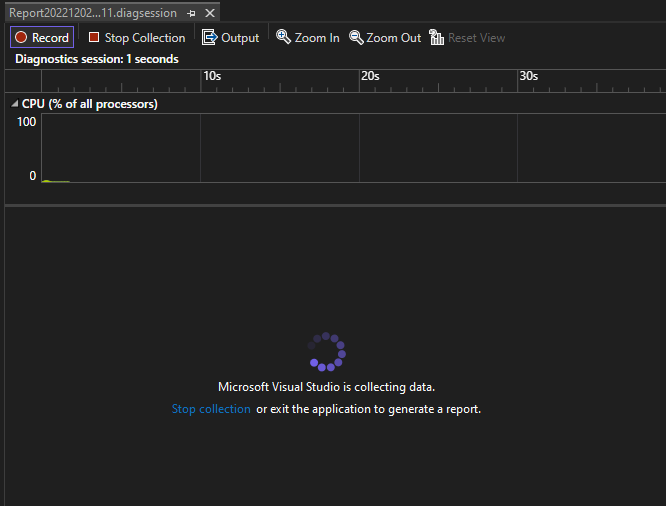This screenshot has width=666, height=506.
Task: Click the 'Diagnostics session: 1 seconds' text
Action: coord(97,59)
